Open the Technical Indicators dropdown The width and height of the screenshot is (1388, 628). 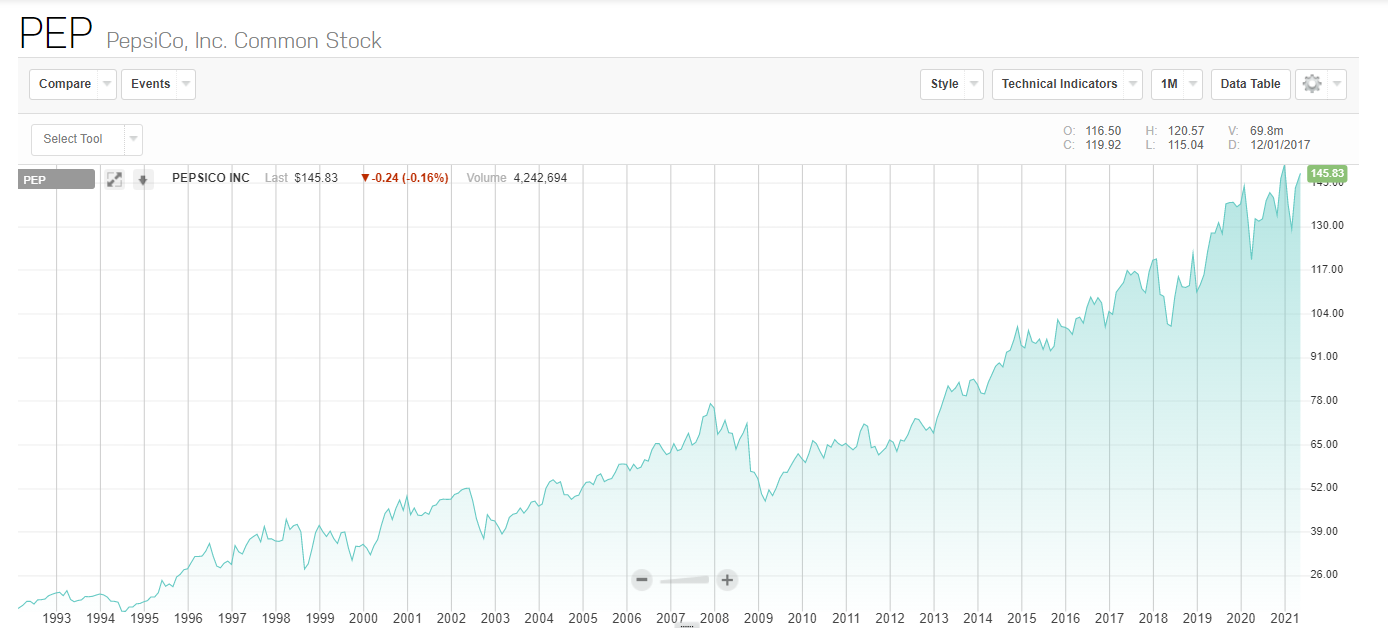(1067, 84)
